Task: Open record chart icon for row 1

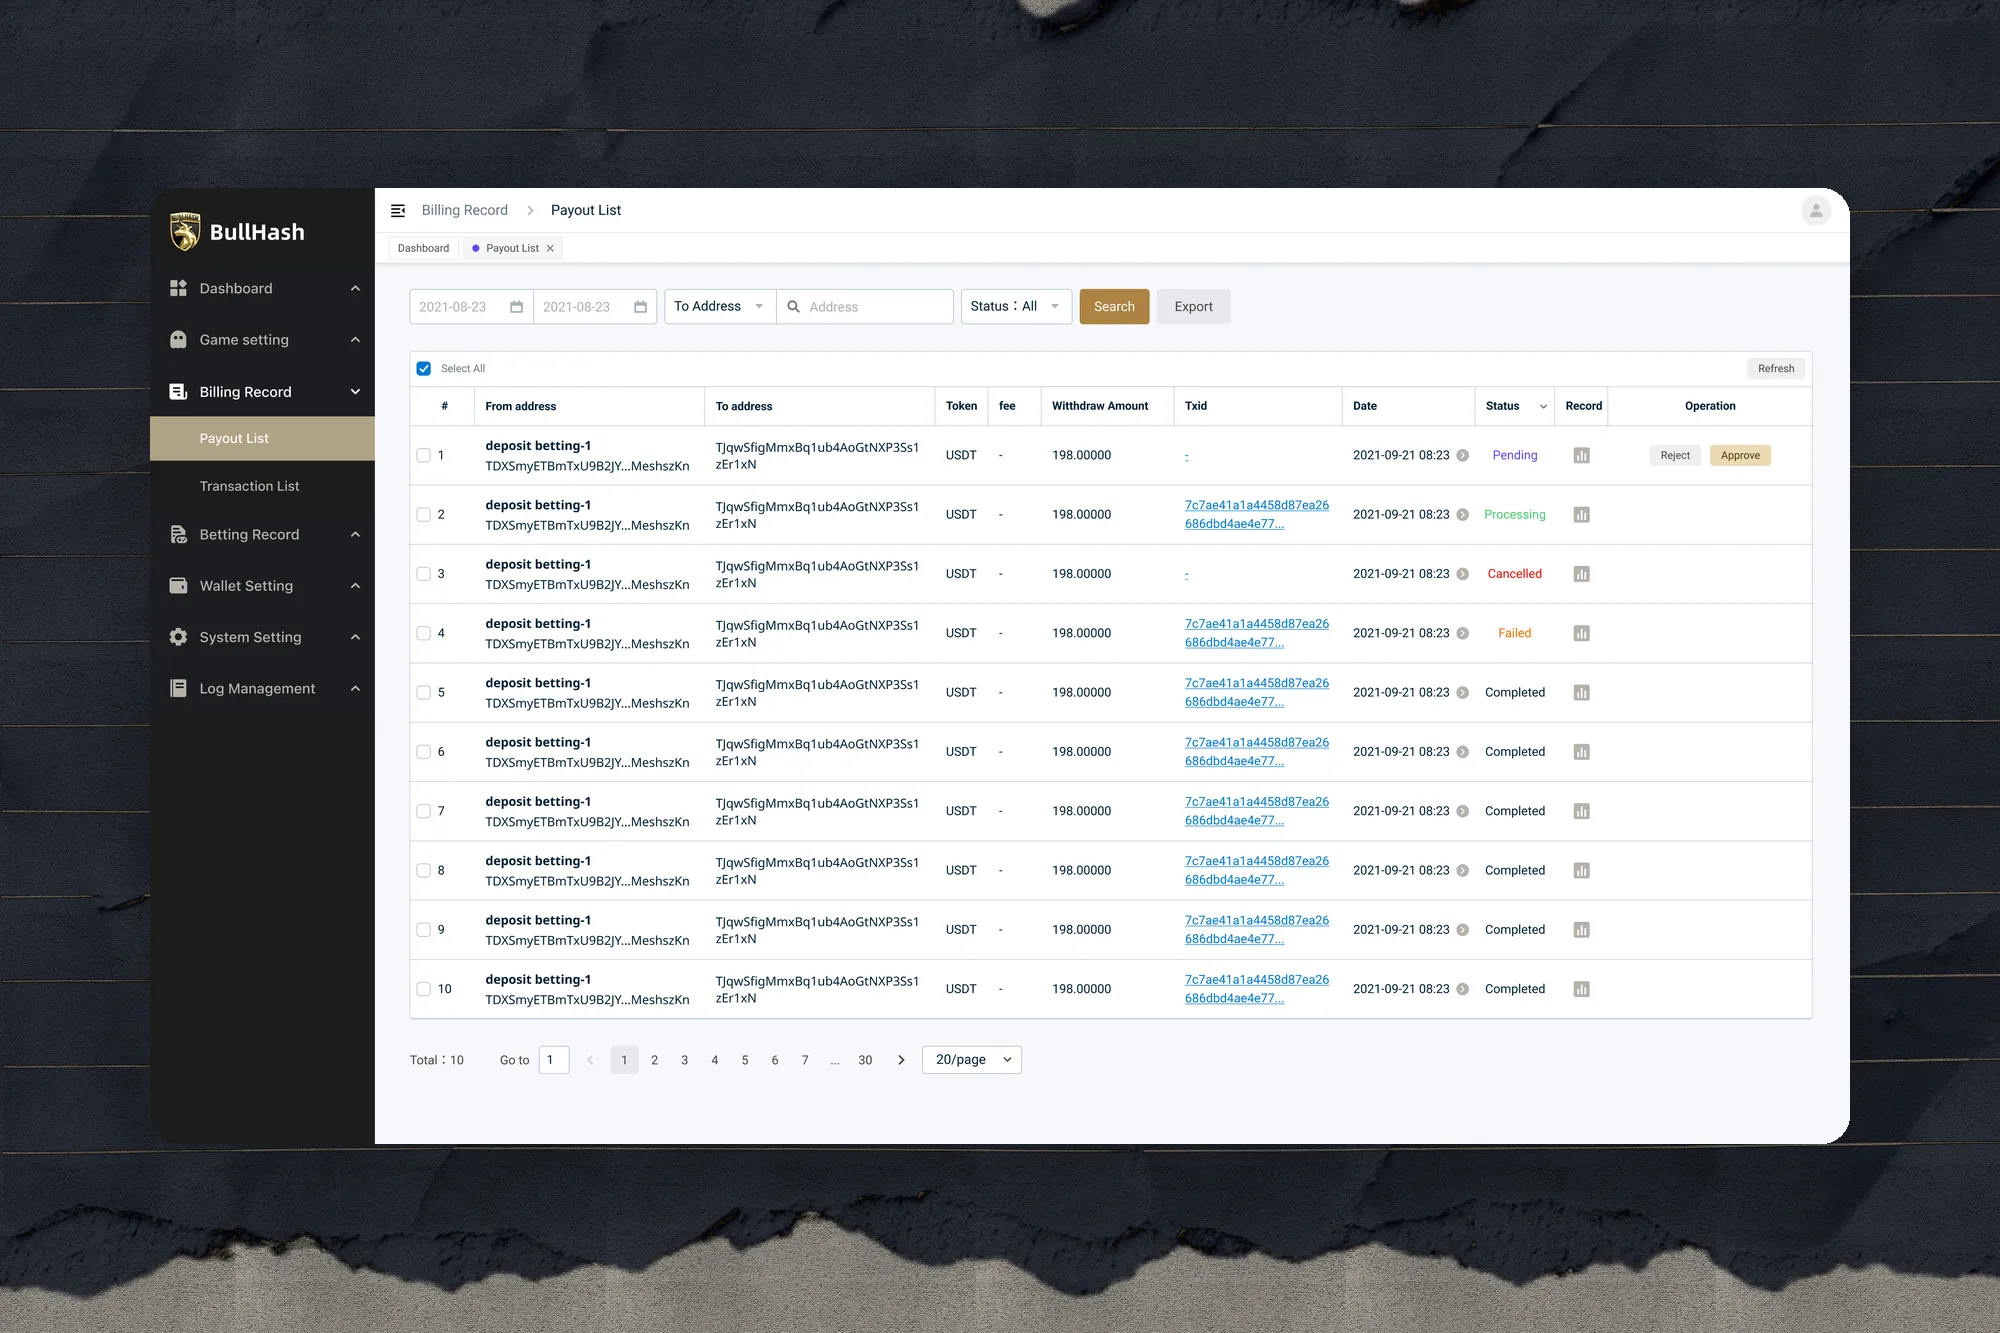Action: [x=1581, y=456]
